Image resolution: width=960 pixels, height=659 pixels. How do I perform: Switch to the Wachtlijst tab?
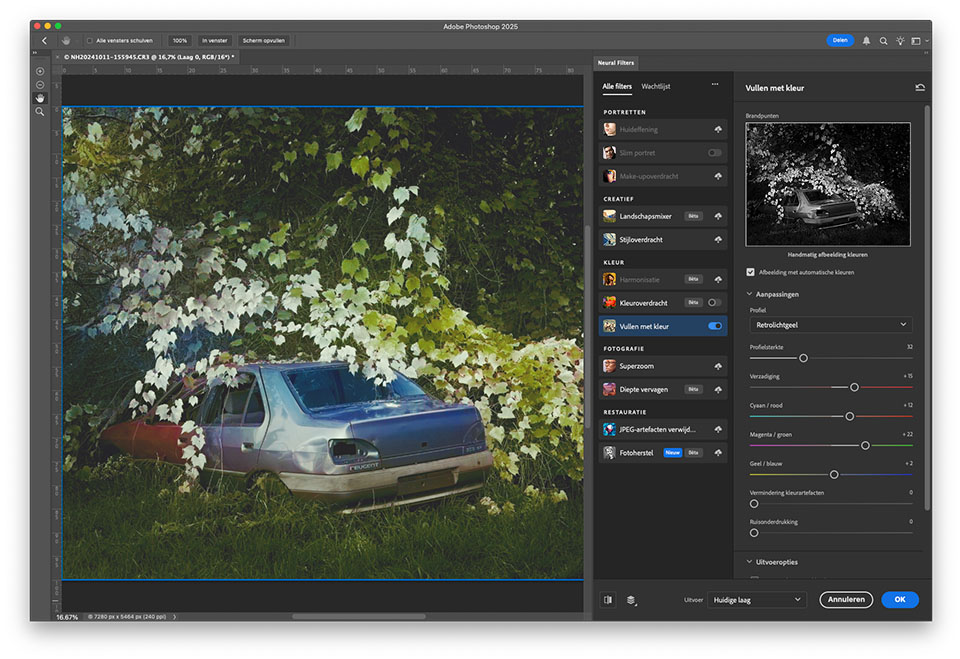point(656,86)
